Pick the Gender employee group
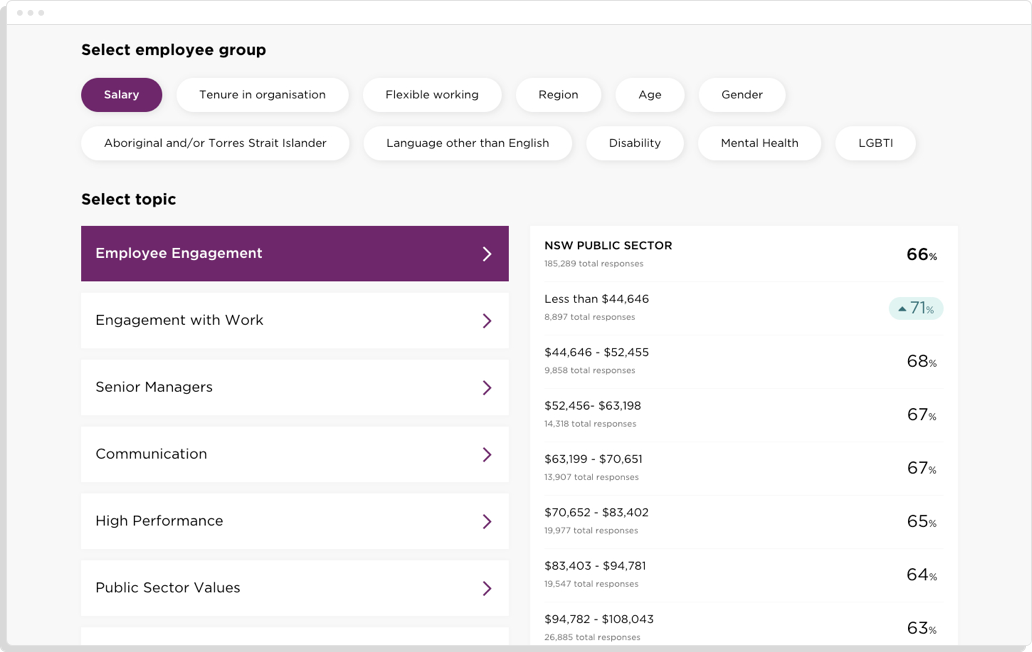 (x=742, y=95)
